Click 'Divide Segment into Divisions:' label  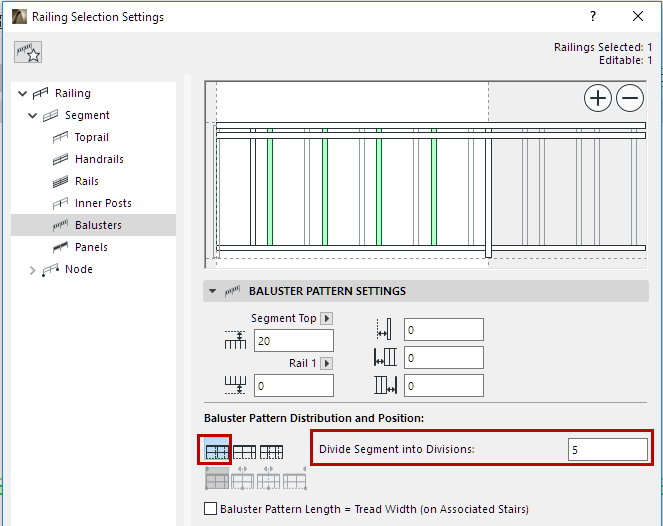click(397, 449)
